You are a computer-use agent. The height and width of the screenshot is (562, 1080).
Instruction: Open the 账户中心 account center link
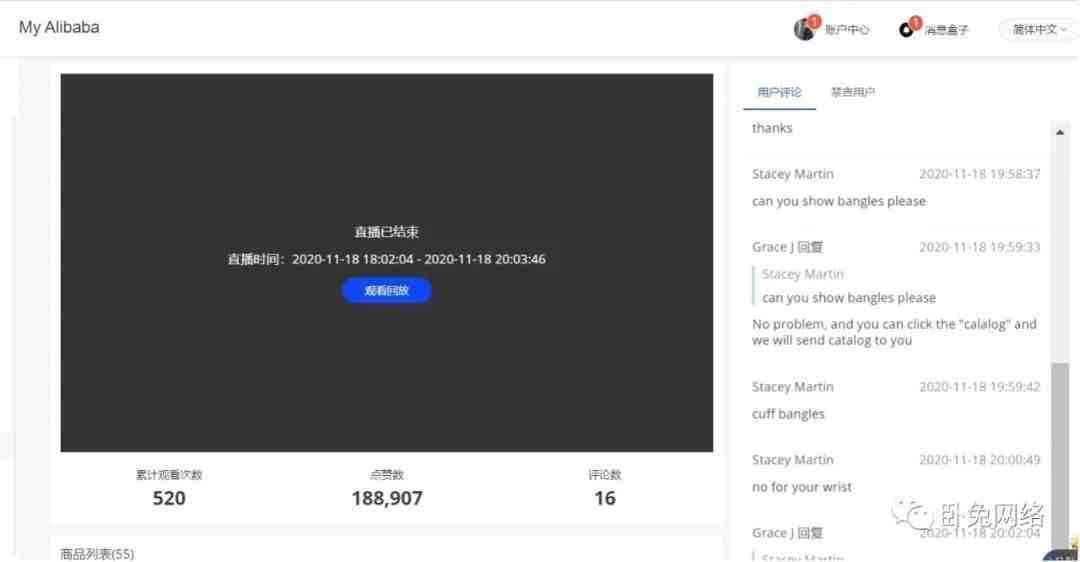coord(847,30)
